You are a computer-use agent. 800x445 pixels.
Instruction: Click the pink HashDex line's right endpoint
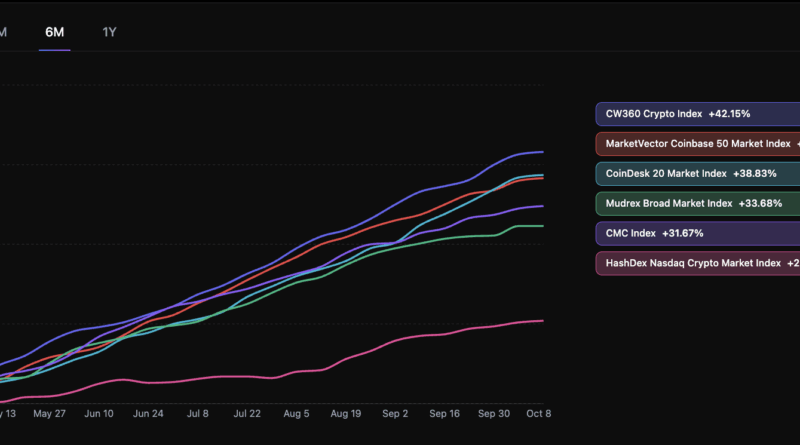coord(542,321)
